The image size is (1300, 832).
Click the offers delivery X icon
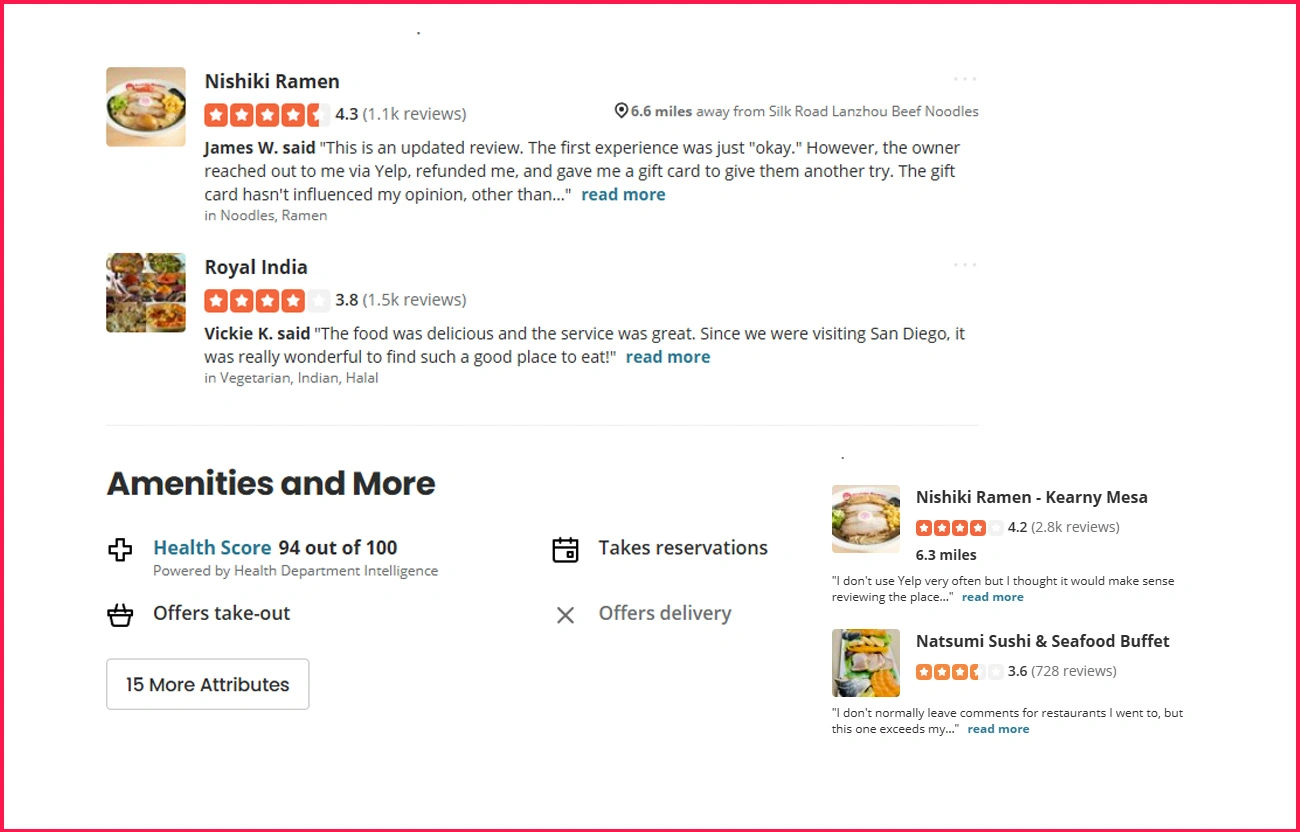coord(565,615)
